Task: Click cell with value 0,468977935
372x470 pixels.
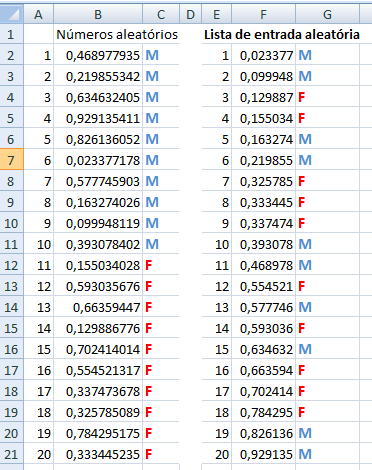Action: [98, 55]
